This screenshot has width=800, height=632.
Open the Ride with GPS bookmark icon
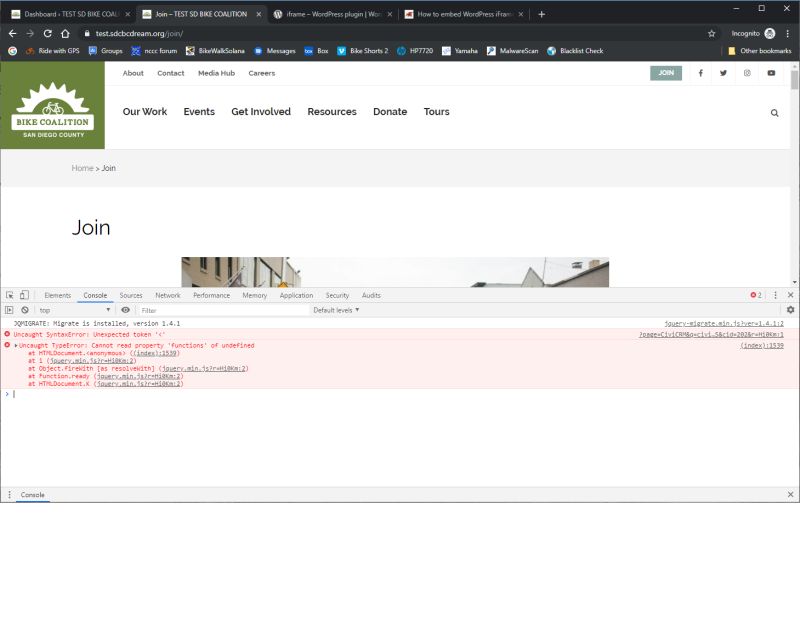tap(30, 51)
